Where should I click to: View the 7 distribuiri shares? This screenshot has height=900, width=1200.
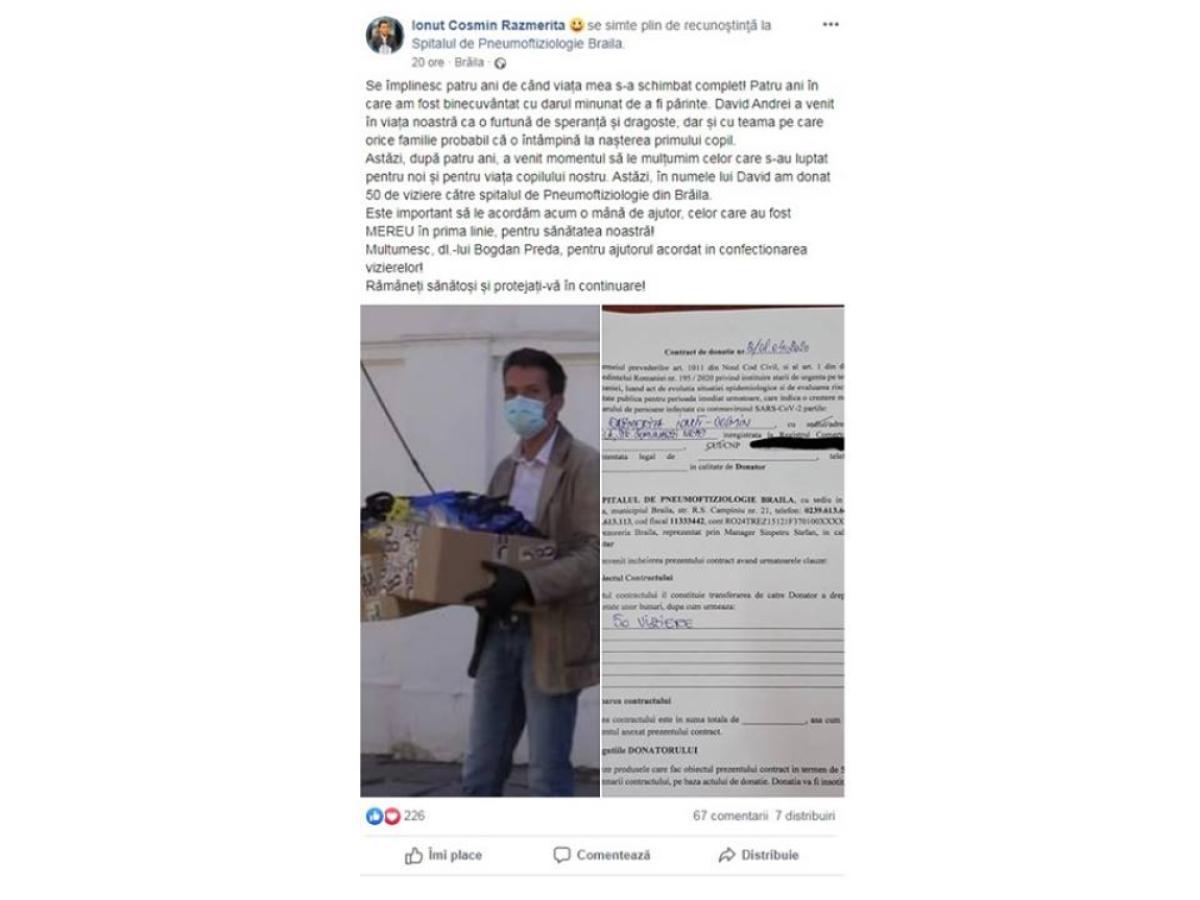tap(805, 816)
